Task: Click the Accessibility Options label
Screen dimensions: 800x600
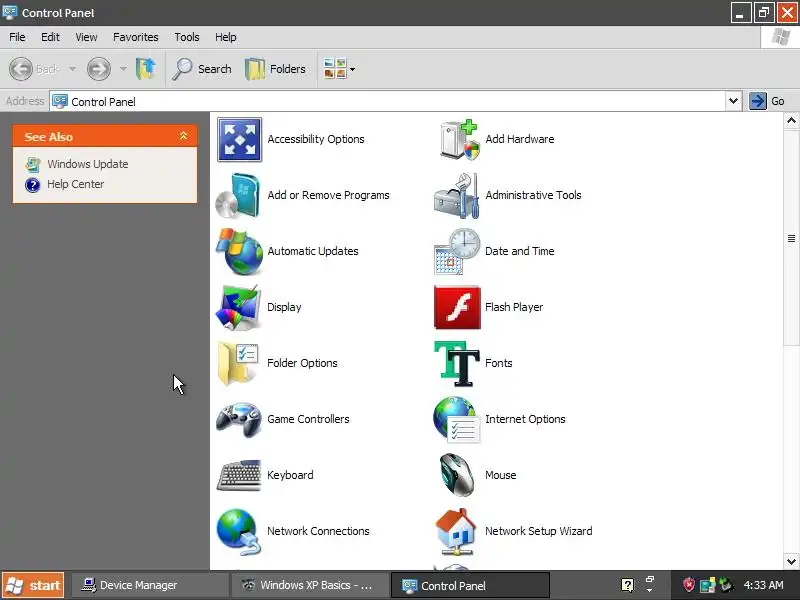Action: click(316, 139)
